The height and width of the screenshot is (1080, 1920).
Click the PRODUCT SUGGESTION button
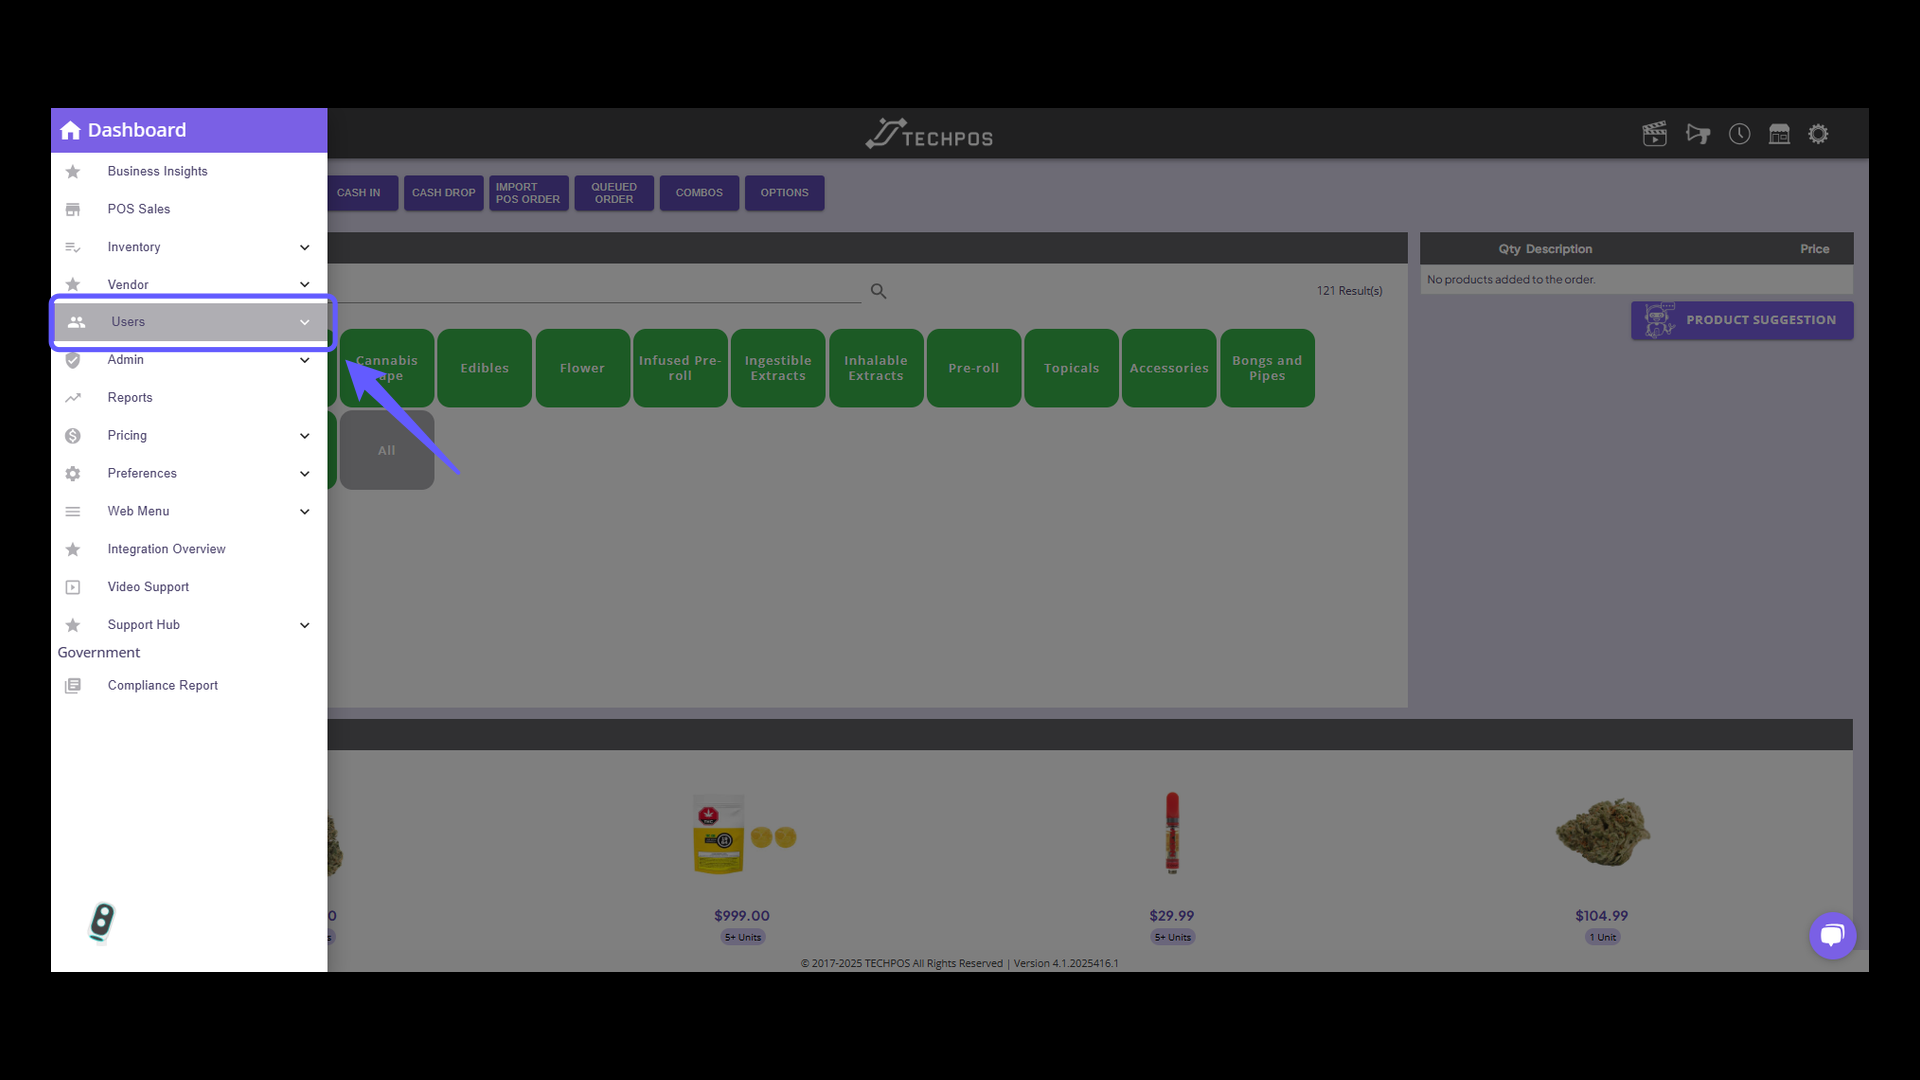click(1741, 320)
